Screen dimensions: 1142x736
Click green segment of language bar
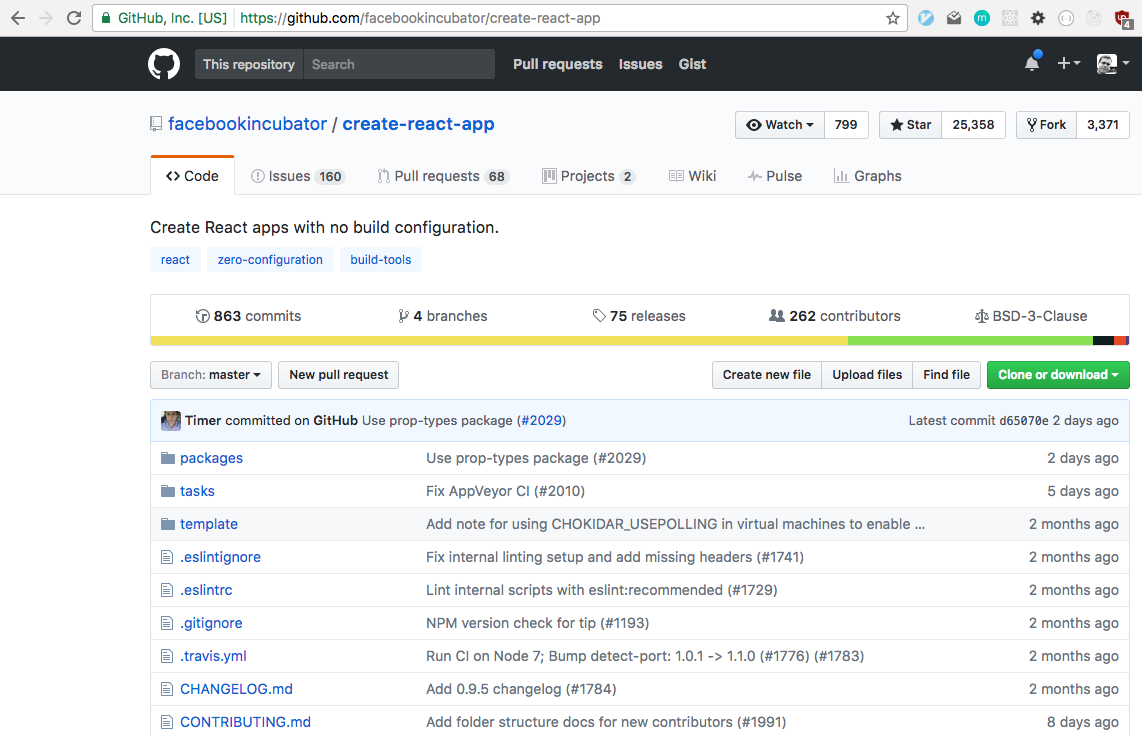pyautogui.click(x=970, y=341)
